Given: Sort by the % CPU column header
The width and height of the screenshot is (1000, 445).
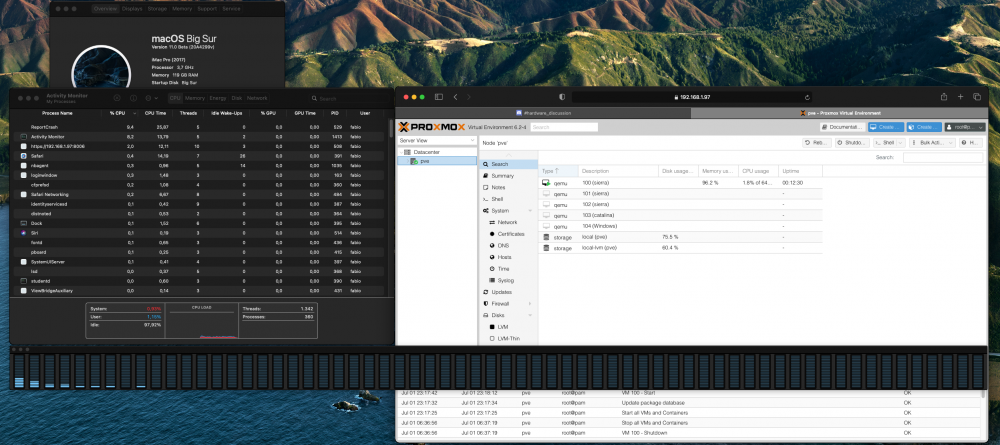Looking at the screenshot, I should point(117,113).
